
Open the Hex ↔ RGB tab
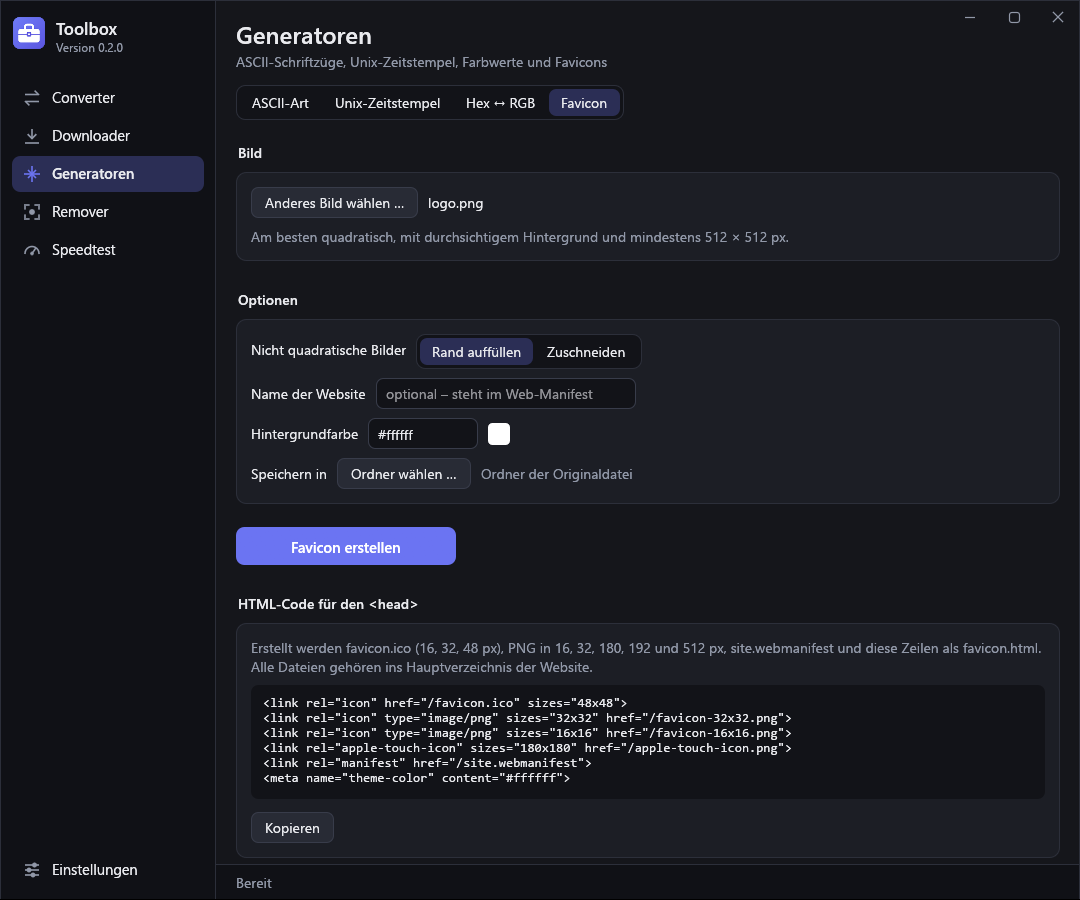pyautogui.click(x=500, y=103)
